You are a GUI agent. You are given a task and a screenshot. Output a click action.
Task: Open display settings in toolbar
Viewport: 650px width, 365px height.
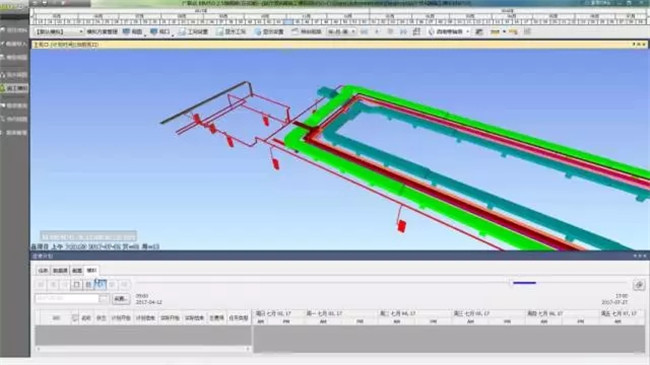269,32
